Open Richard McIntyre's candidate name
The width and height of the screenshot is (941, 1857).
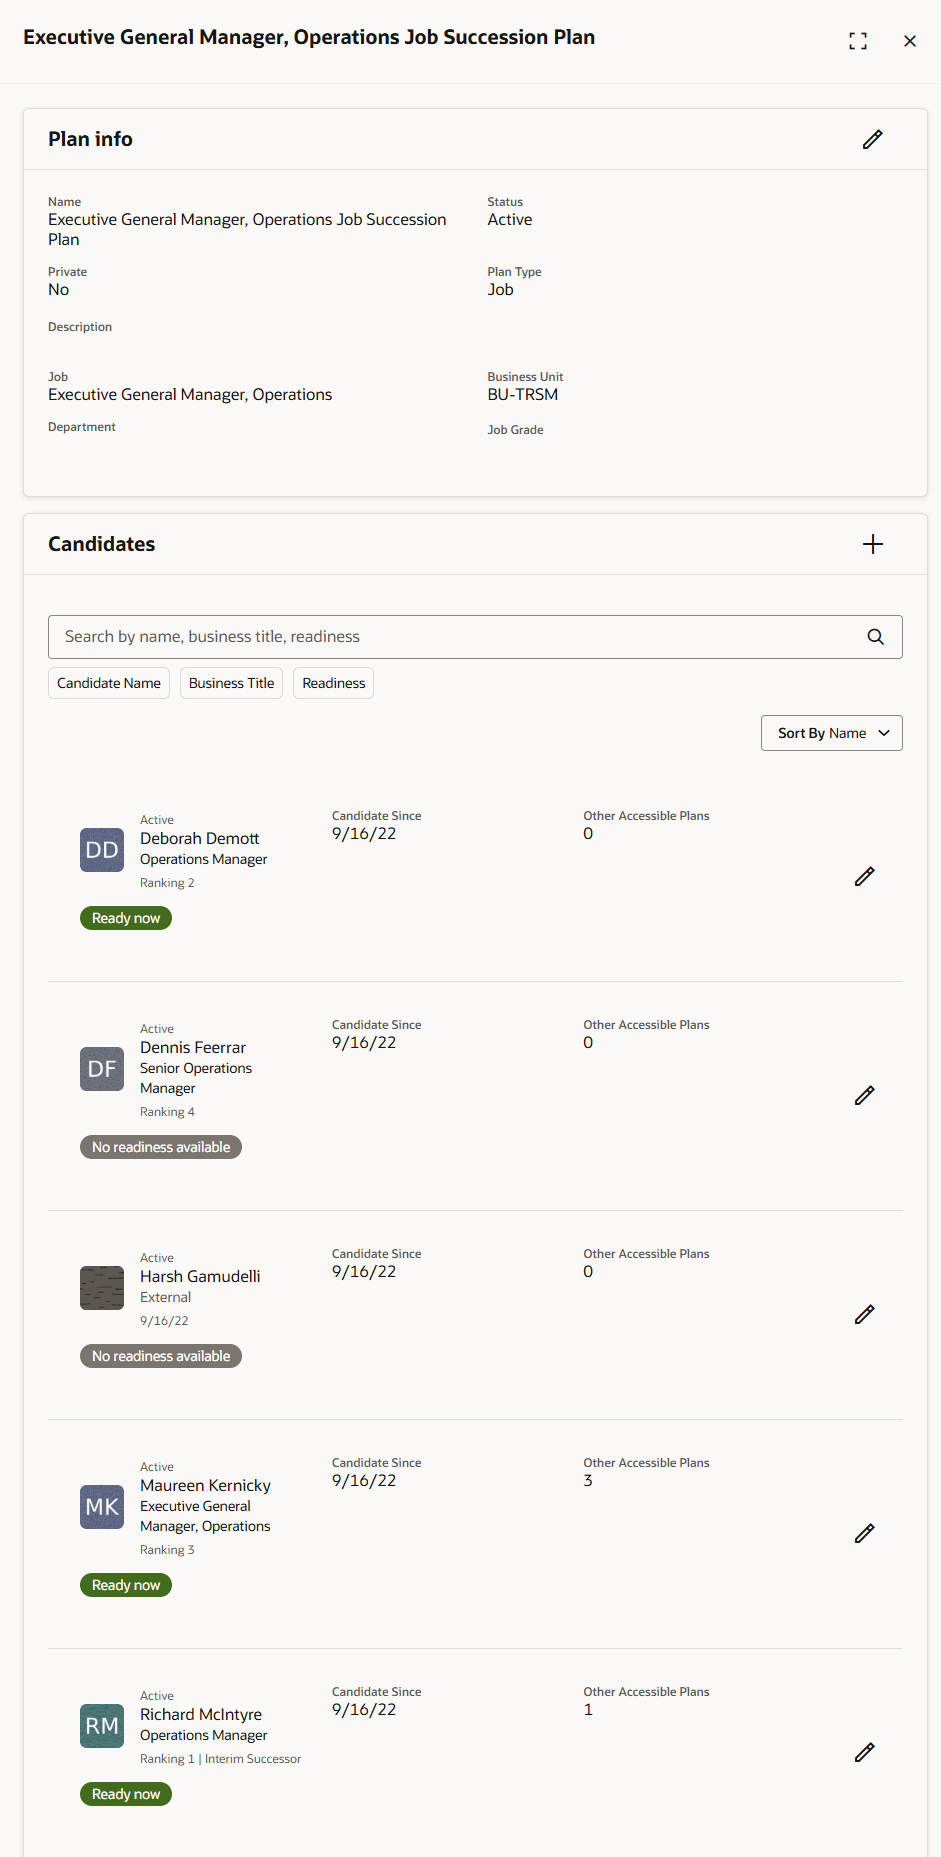tap(201, 1715)
